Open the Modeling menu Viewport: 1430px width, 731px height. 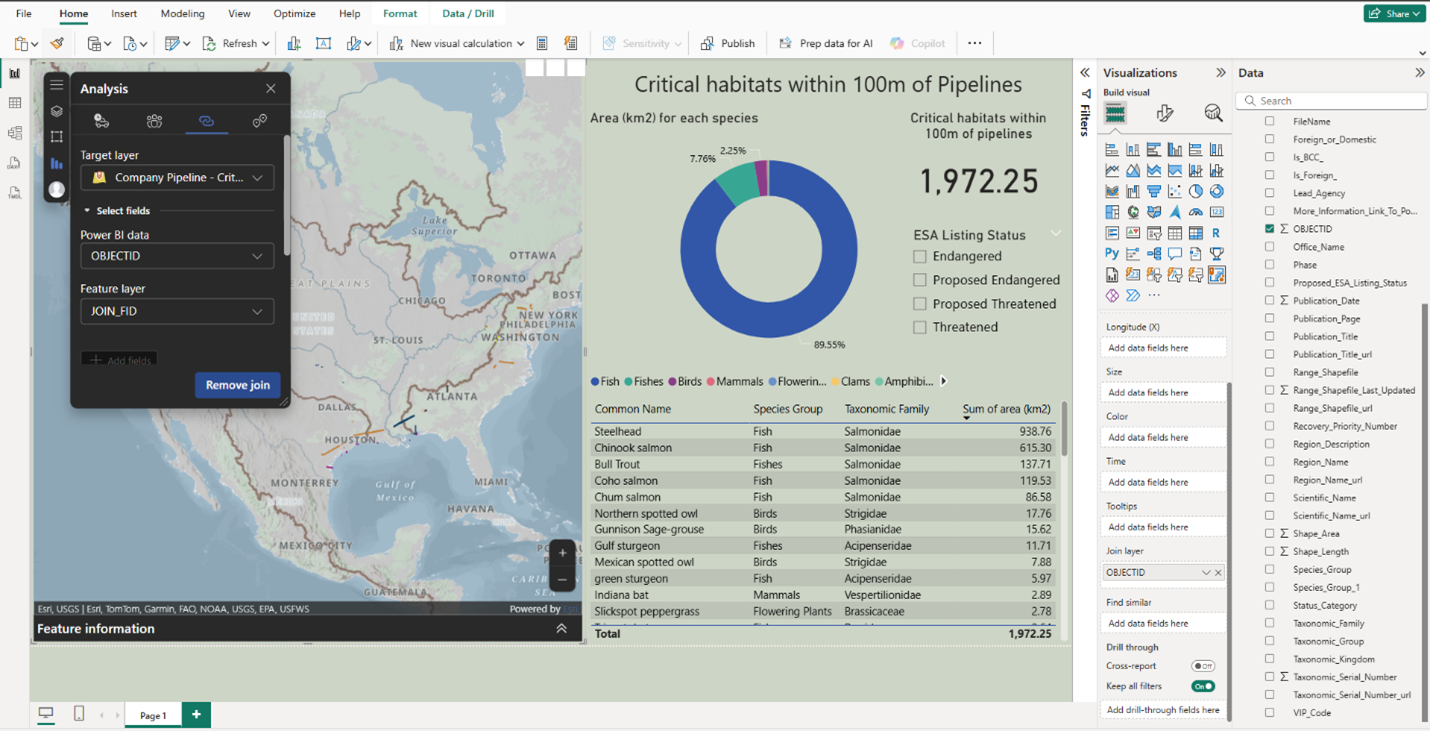tap(182, 14)
